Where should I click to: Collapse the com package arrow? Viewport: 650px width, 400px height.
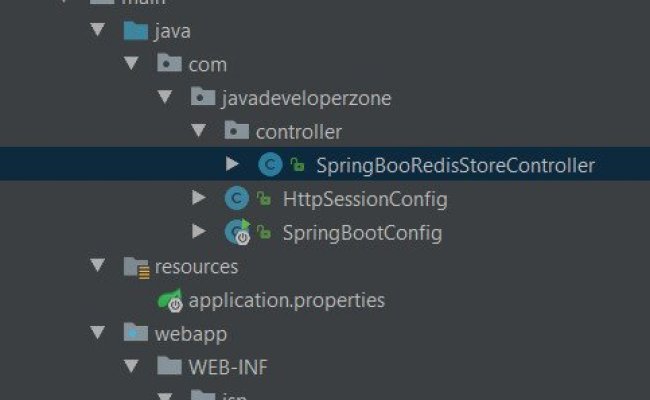tap(131, 63)
